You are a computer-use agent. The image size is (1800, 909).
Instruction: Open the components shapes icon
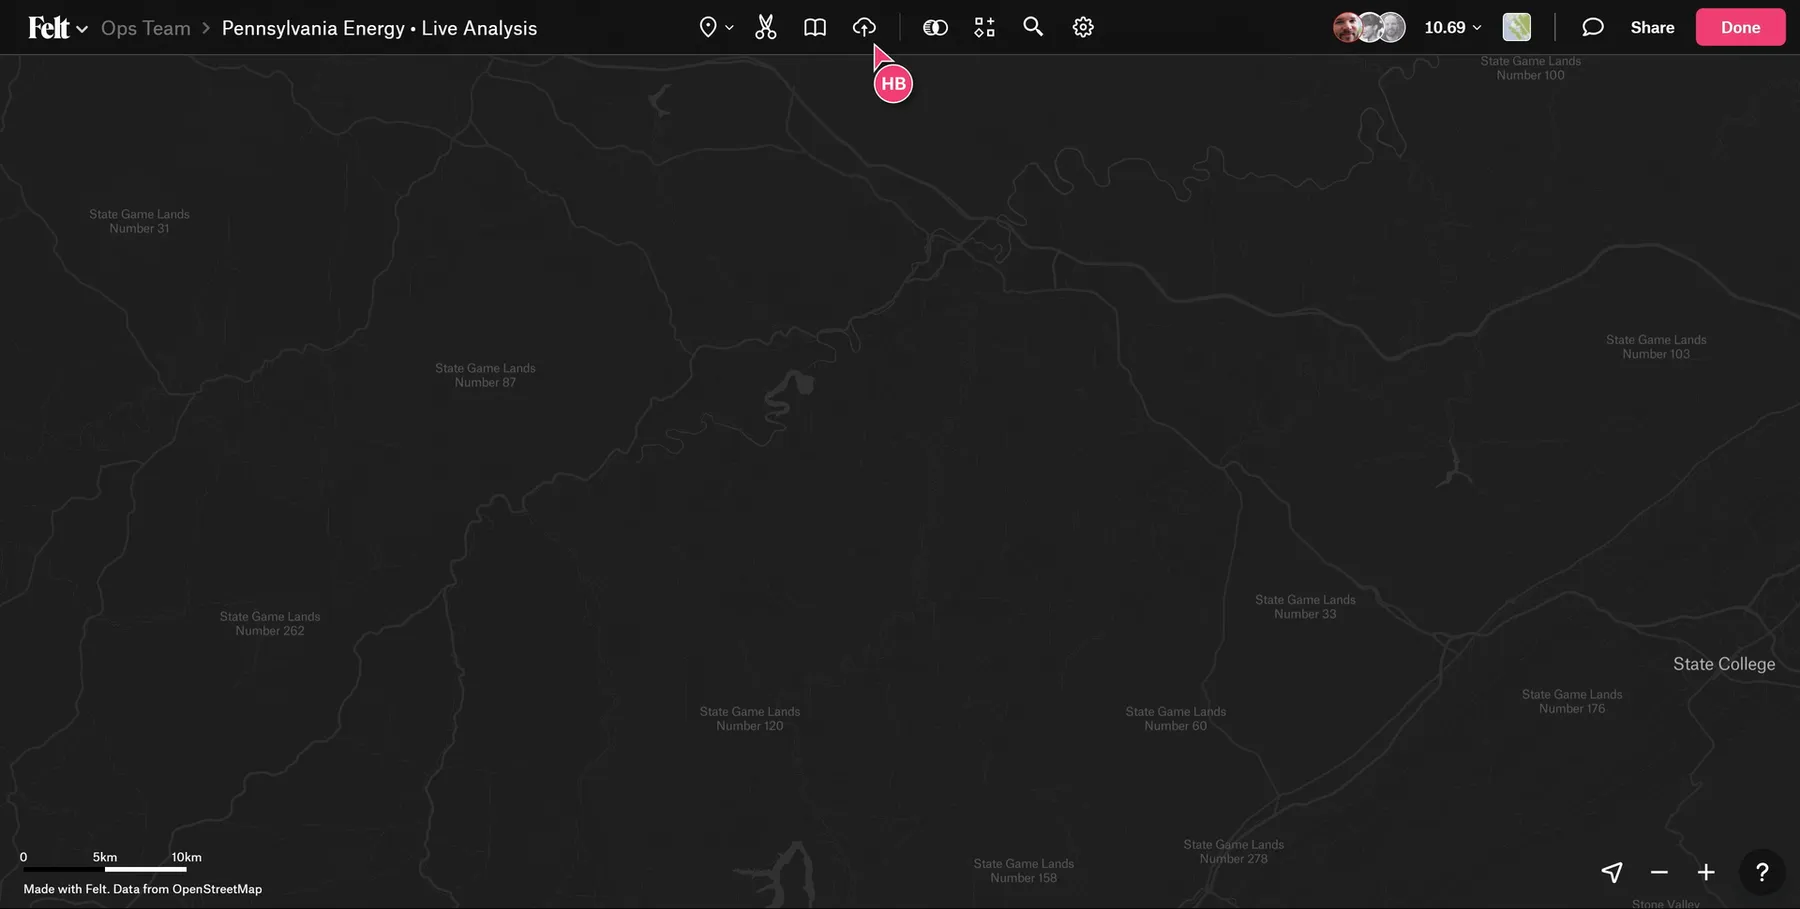coord(984,27)
